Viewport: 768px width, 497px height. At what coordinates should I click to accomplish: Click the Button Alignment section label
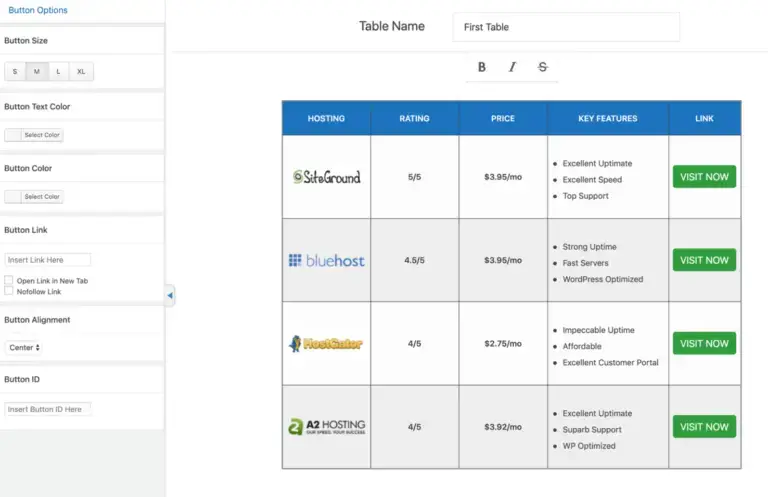coord(37,320)
